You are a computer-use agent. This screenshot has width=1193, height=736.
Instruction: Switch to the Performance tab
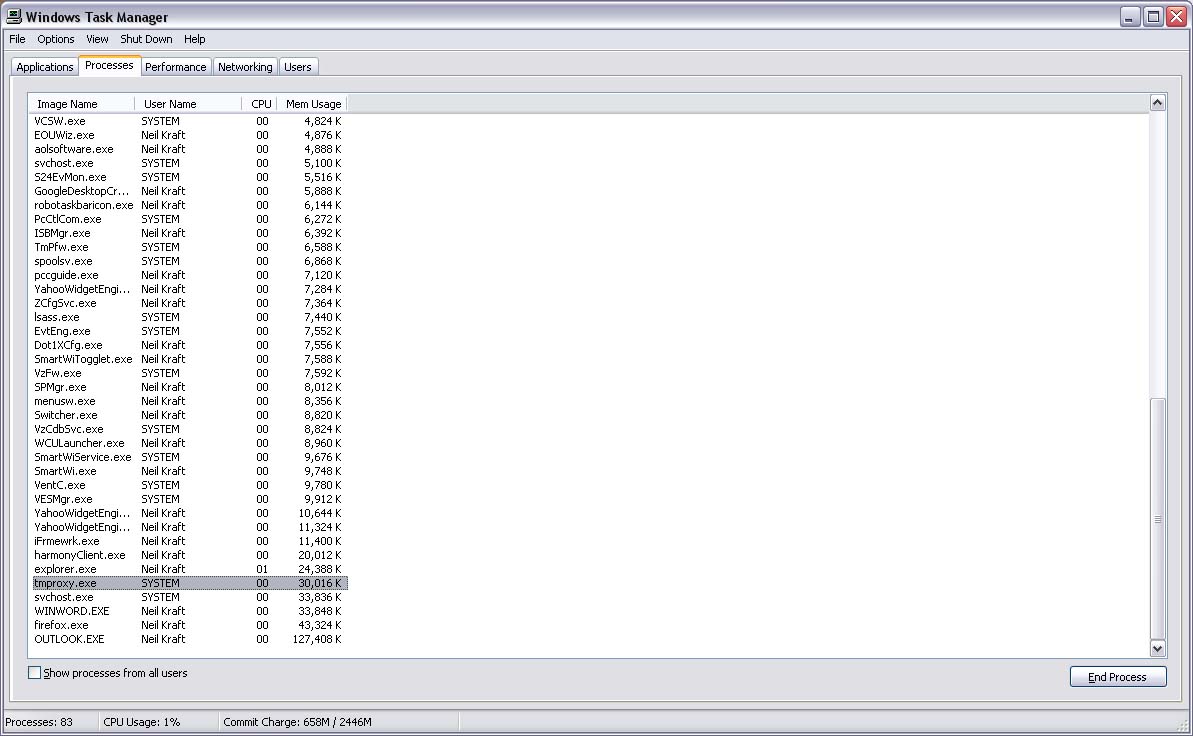(176, 67)
